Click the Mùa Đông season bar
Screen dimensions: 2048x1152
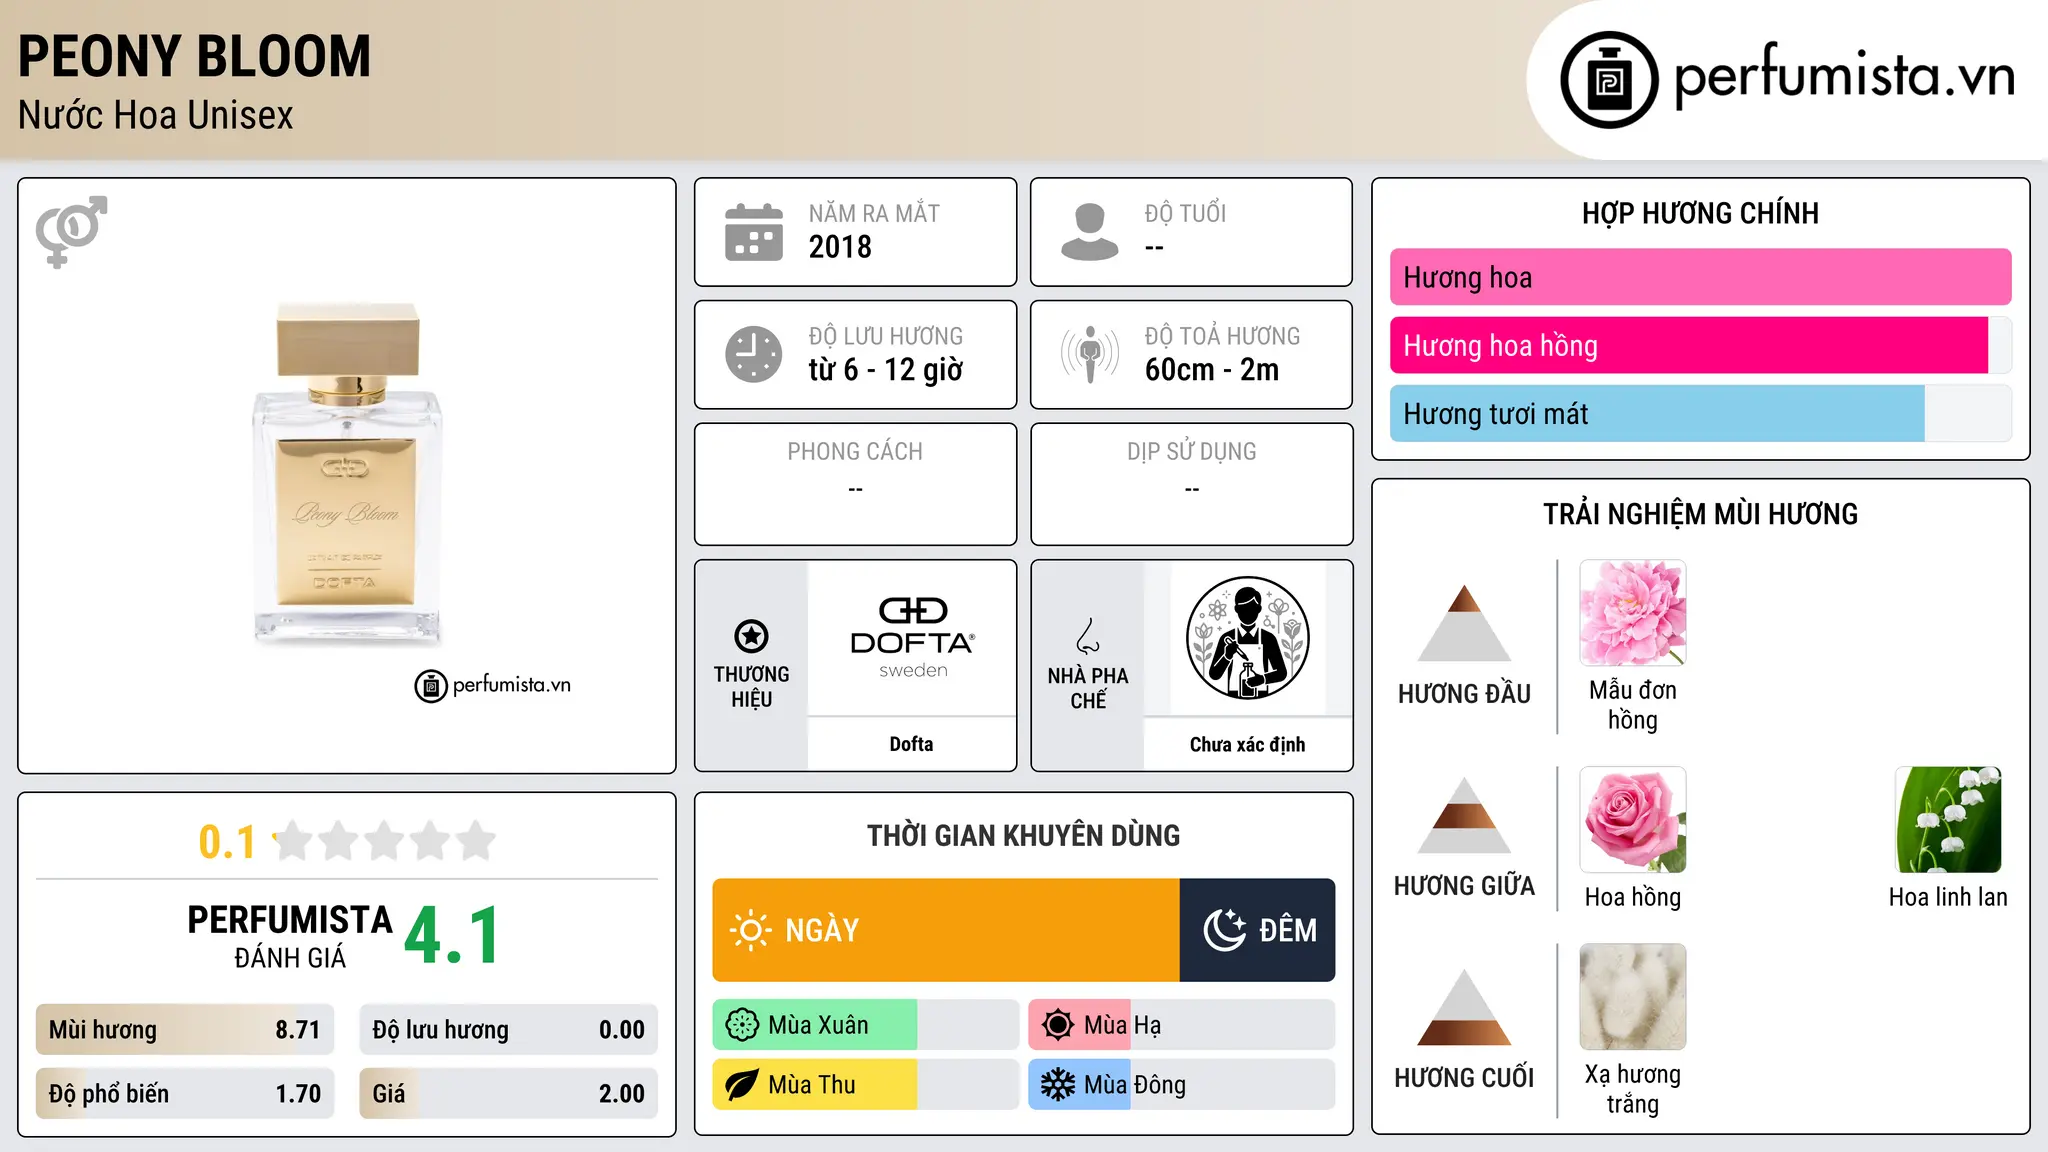(x=1182, y=1085)
